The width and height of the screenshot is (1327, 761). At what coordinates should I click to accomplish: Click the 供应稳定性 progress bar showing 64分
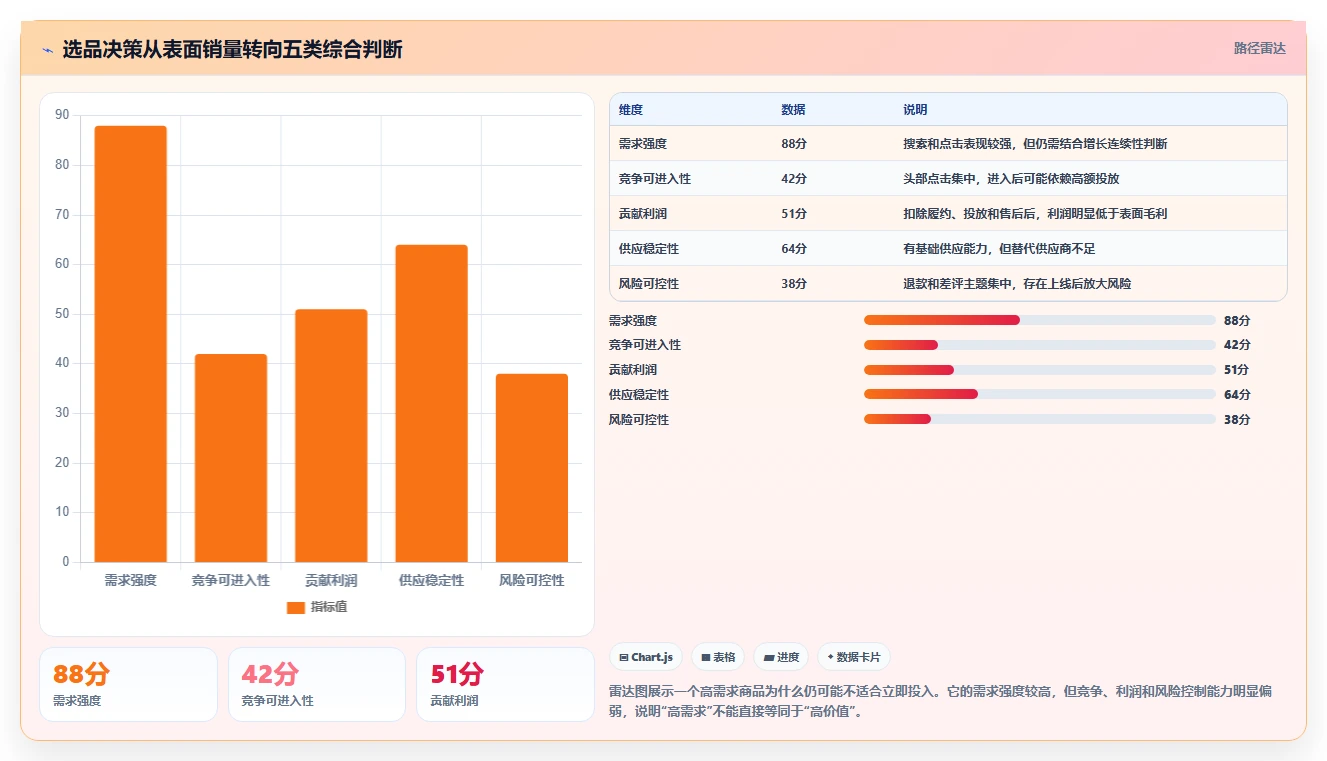coord(1040,394)
